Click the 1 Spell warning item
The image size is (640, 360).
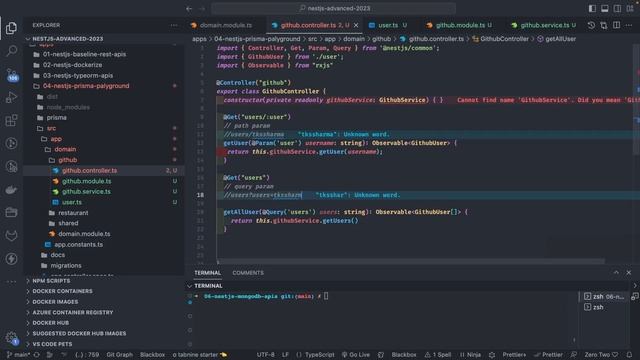(438, 355)
